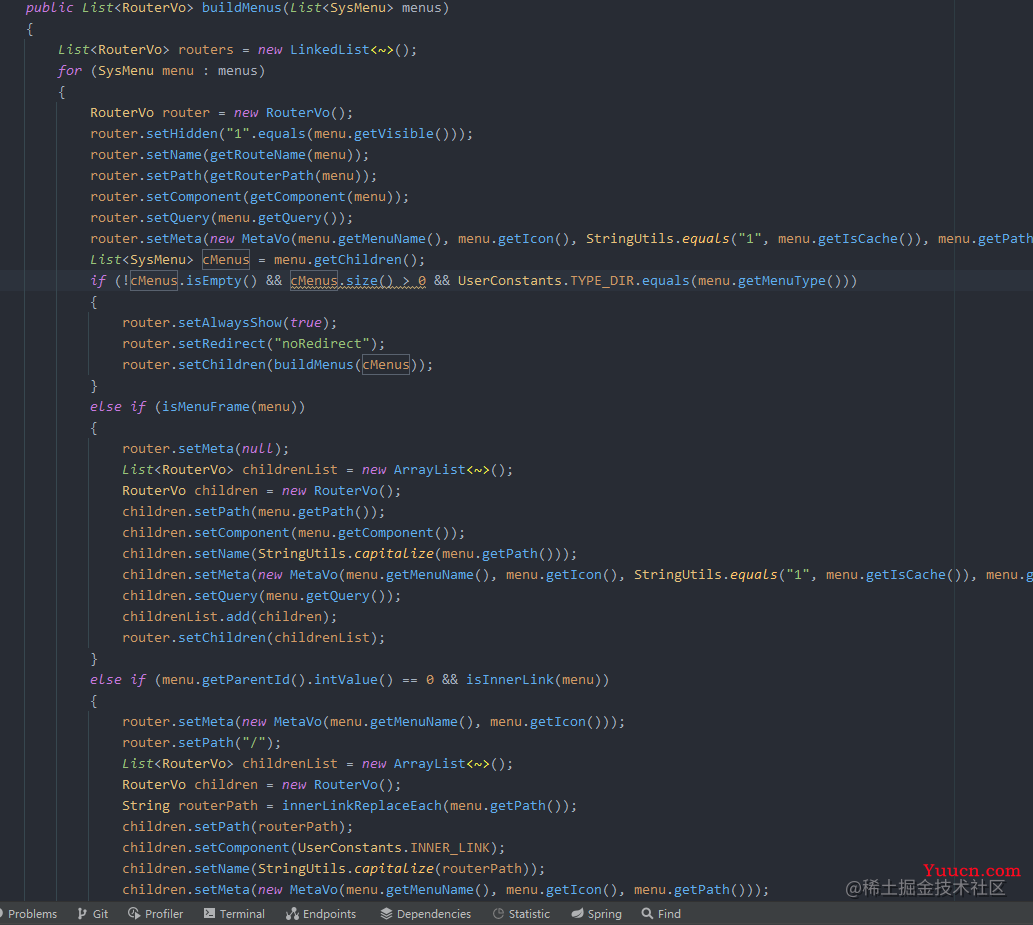Expand the folded LinkedList<~> diamond

[382, 49]
